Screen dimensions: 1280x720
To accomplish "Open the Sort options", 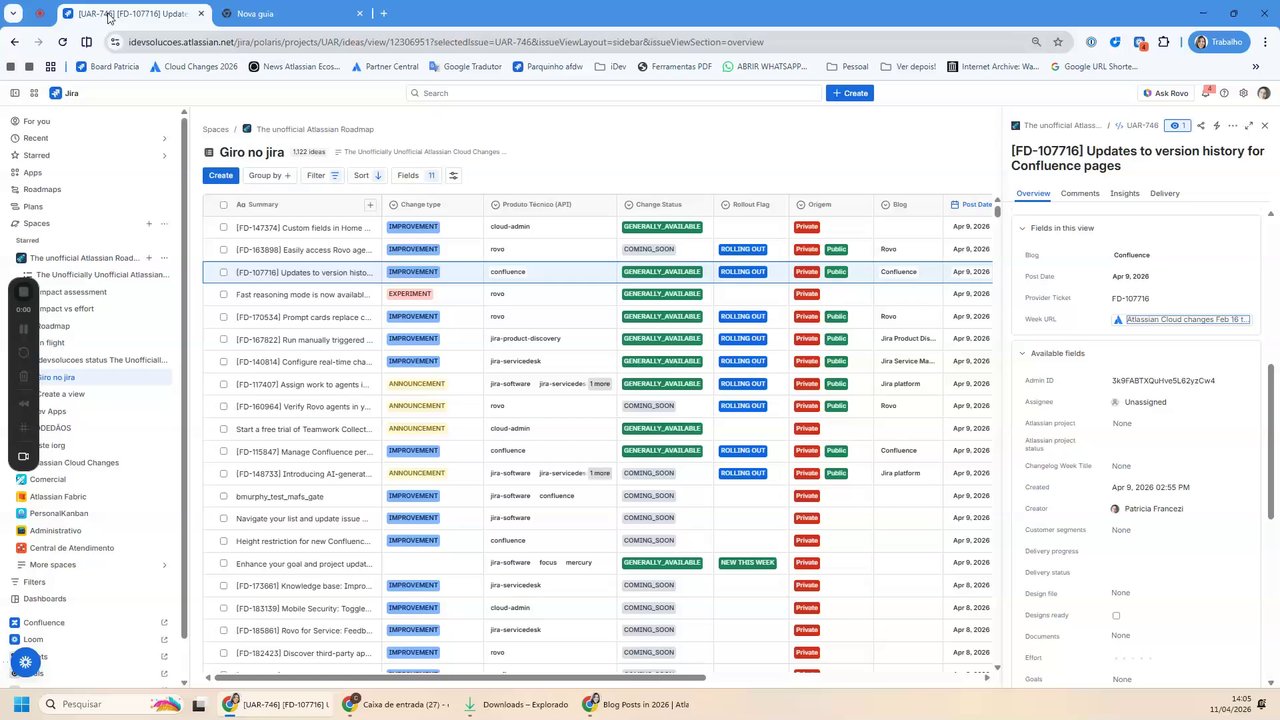I will (367, 175).
